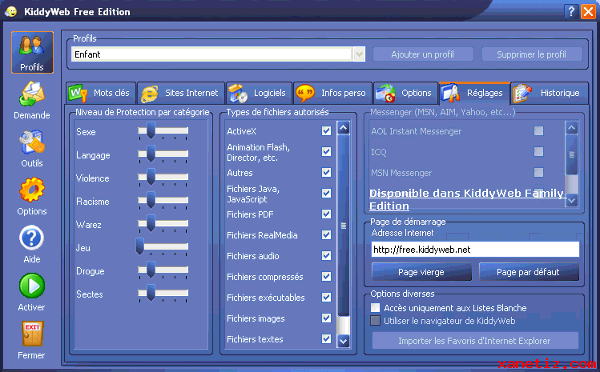
Task: Uncheck Fichiers Java, JavaScript checkbox
Action: tap(326, 193)
